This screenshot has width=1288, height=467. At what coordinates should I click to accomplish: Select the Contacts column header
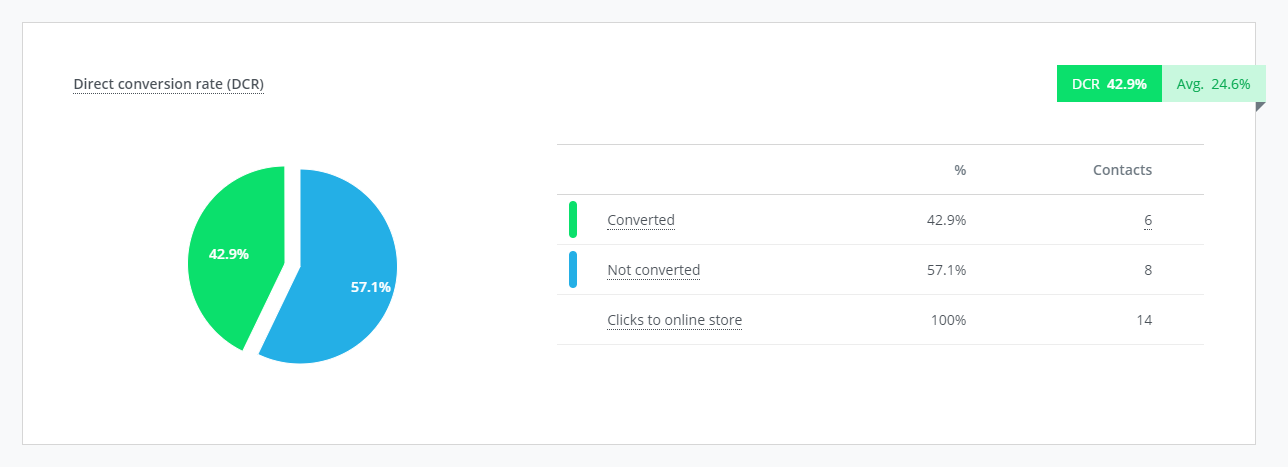[x=1122, y=170]
